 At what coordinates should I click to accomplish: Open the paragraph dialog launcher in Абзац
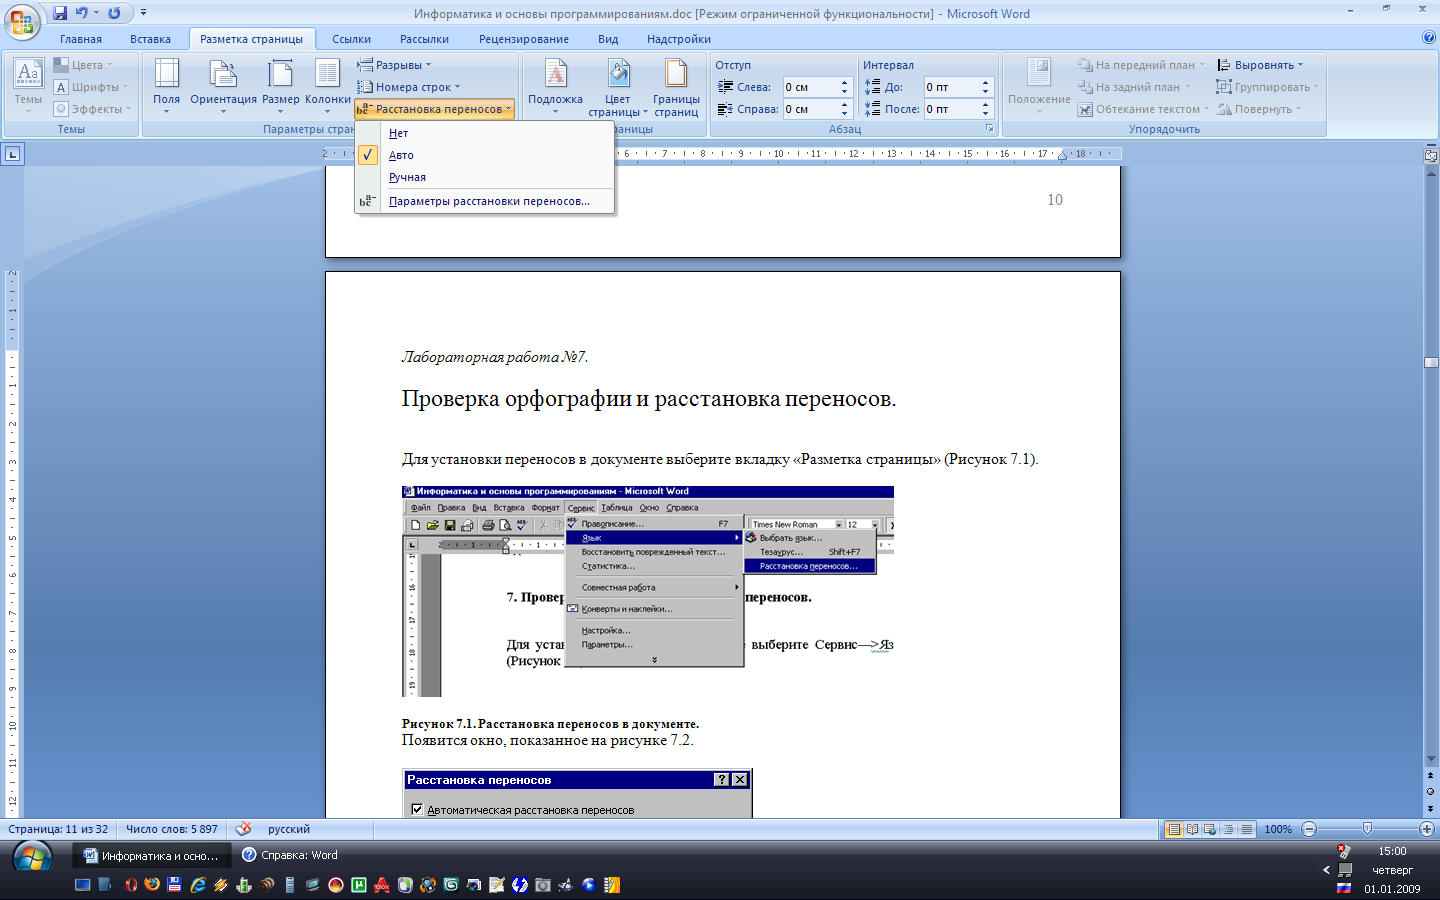click(990, 129)
